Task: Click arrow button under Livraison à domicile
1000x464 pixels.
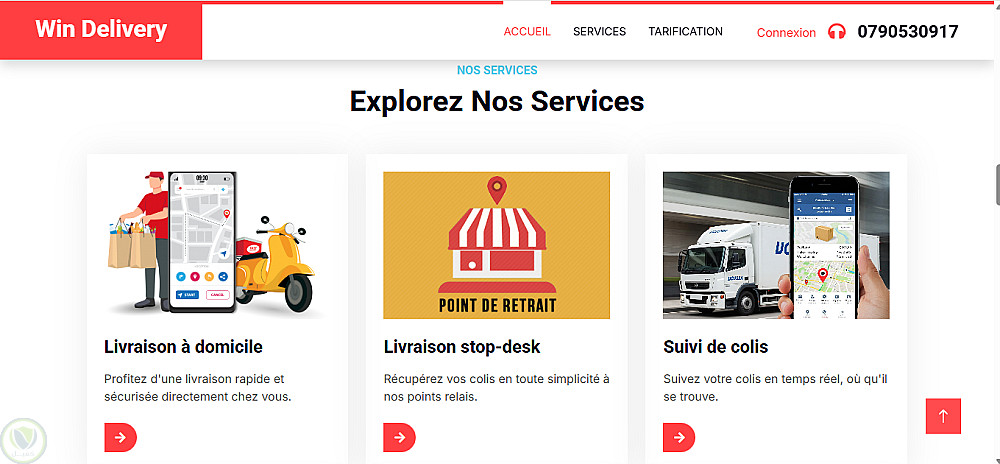Action: tap(121, 437)
